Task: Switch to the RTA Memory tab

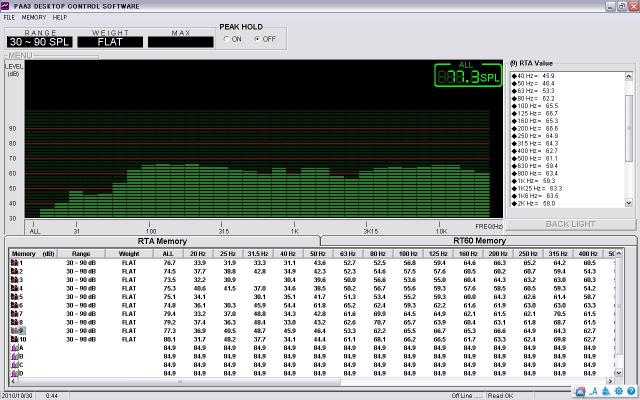Action: pyautogui.click(x=162, y=241)
